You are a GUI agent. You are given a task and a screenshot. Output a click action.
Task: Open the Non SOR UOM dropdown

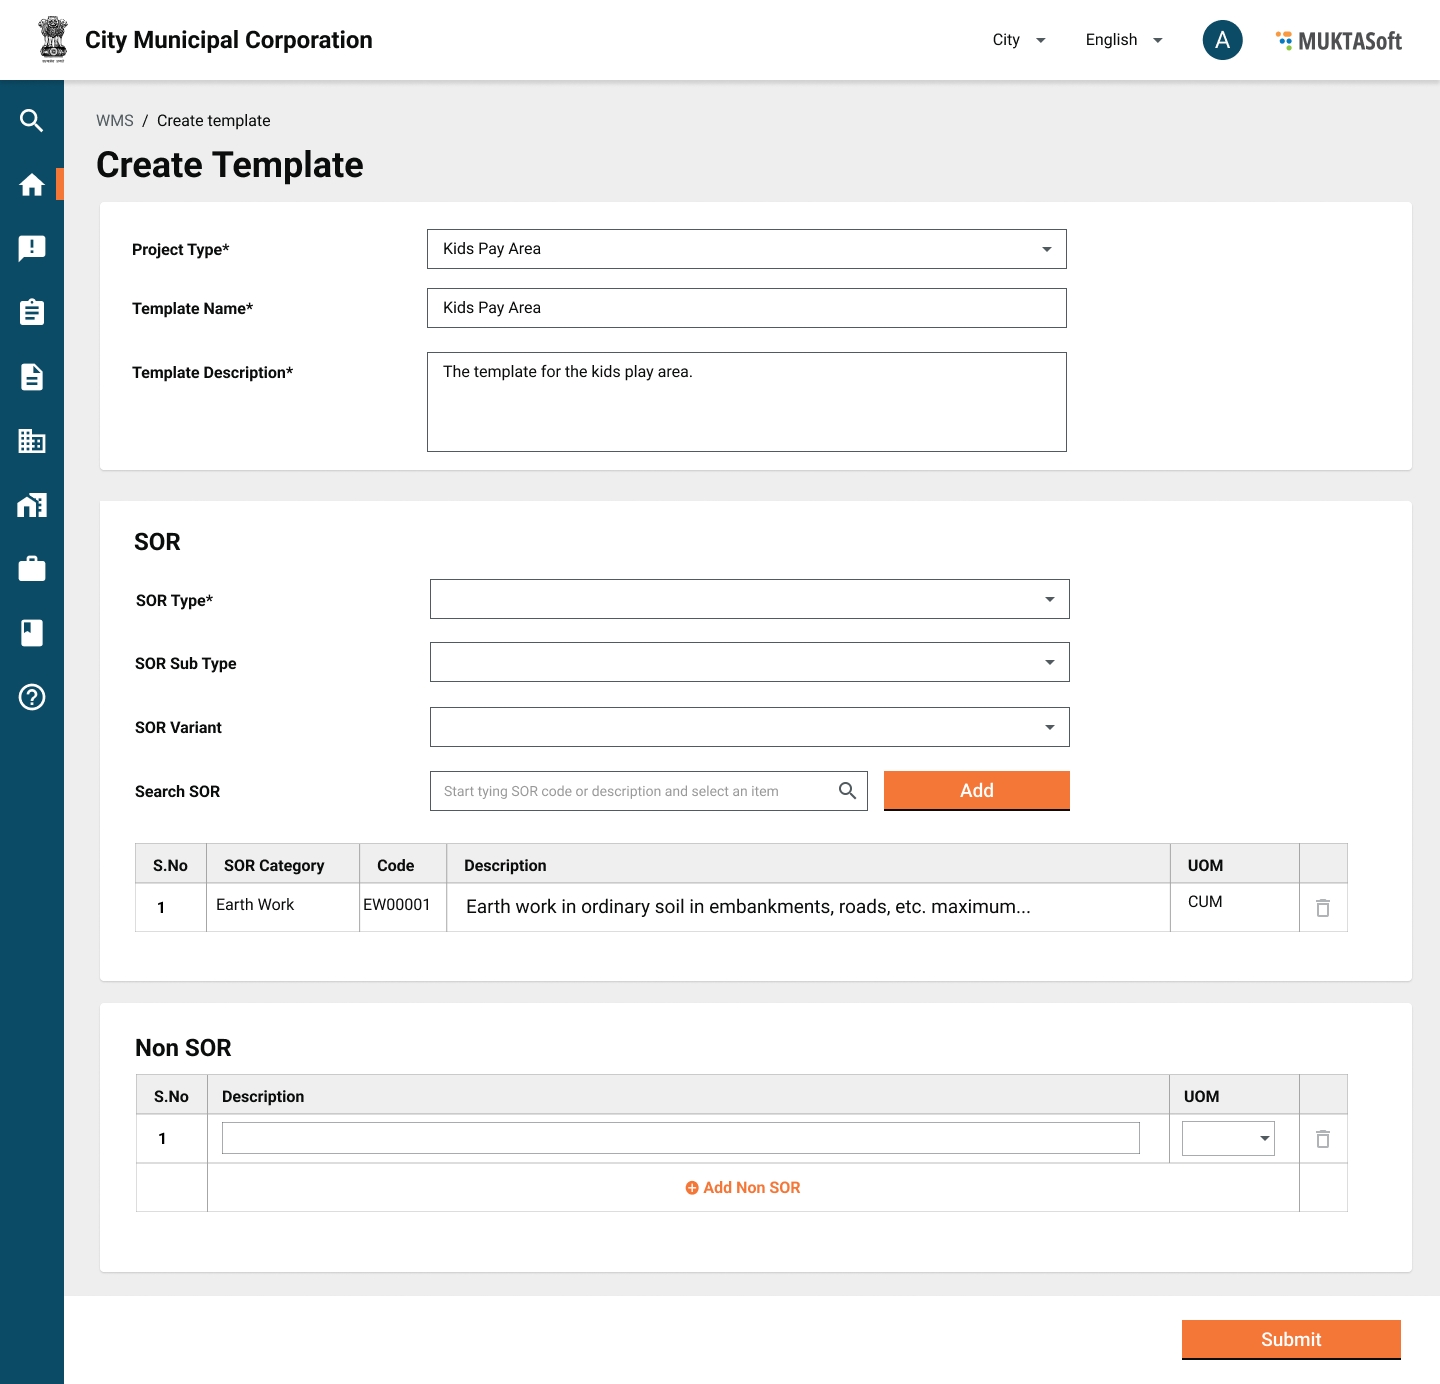tap(1228, 1139)
